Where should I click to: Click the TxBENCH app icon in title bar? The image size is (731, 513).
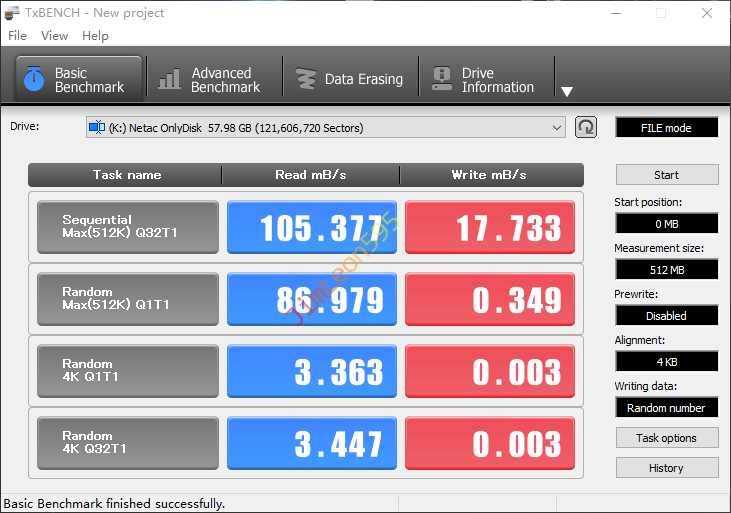coord(13,13)
